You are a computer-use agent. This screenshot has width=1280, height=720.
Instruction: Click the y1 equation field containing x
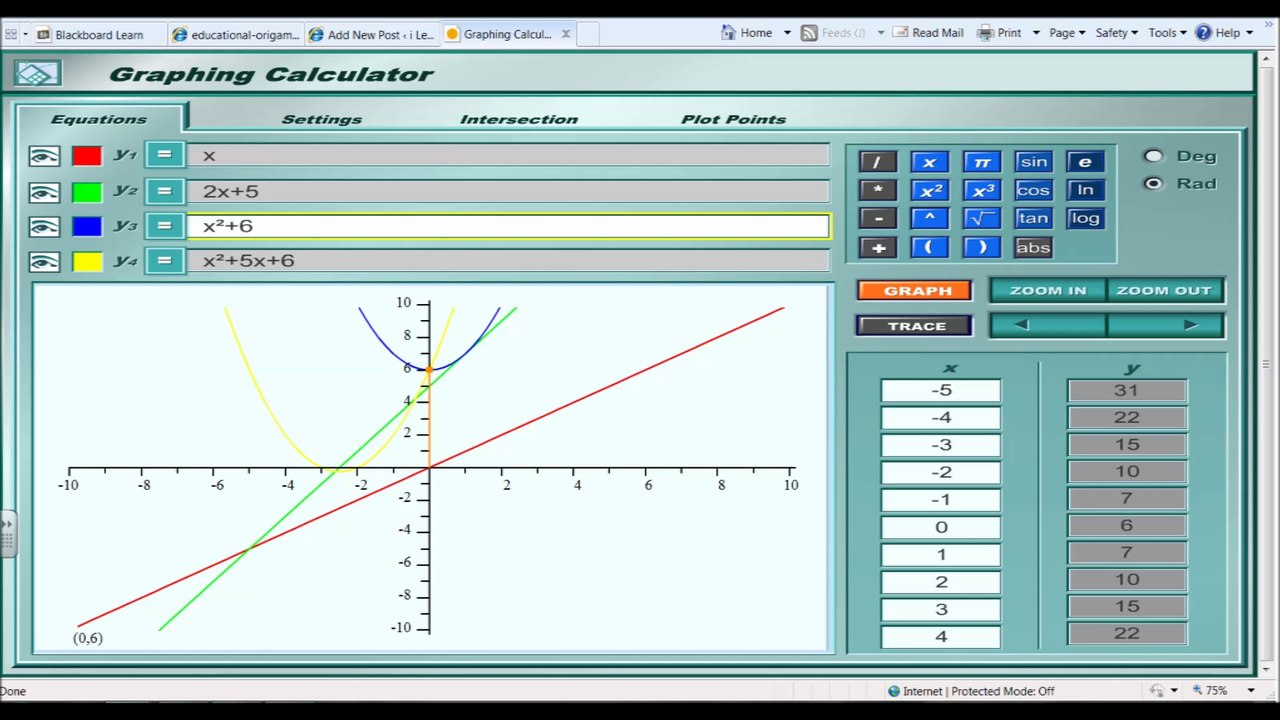508,155
